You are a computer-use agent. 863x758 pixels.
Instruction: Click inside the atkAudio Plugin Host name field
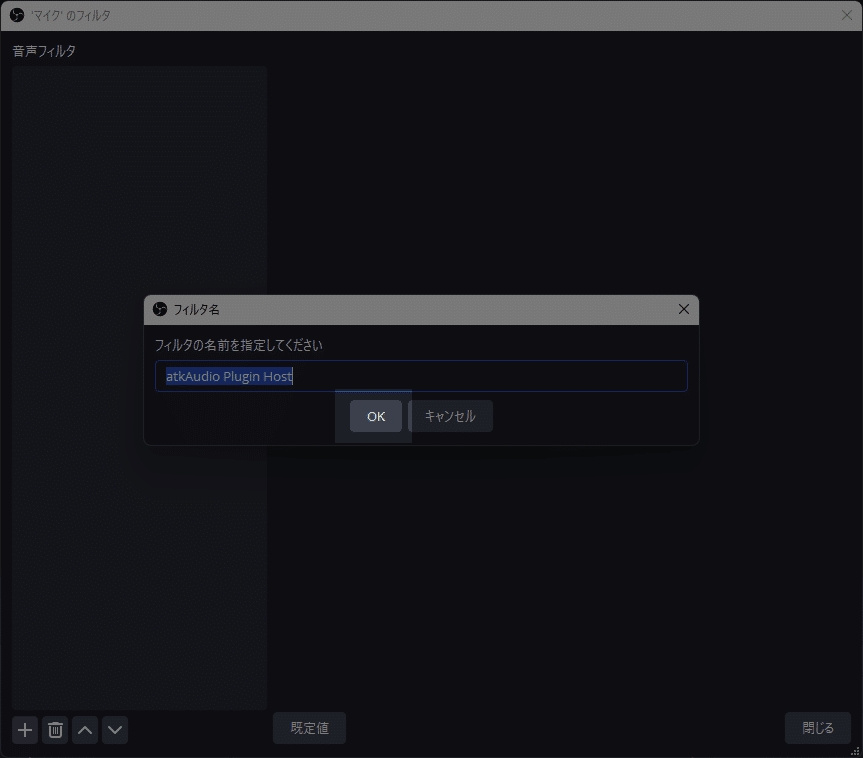pos(420,376)
